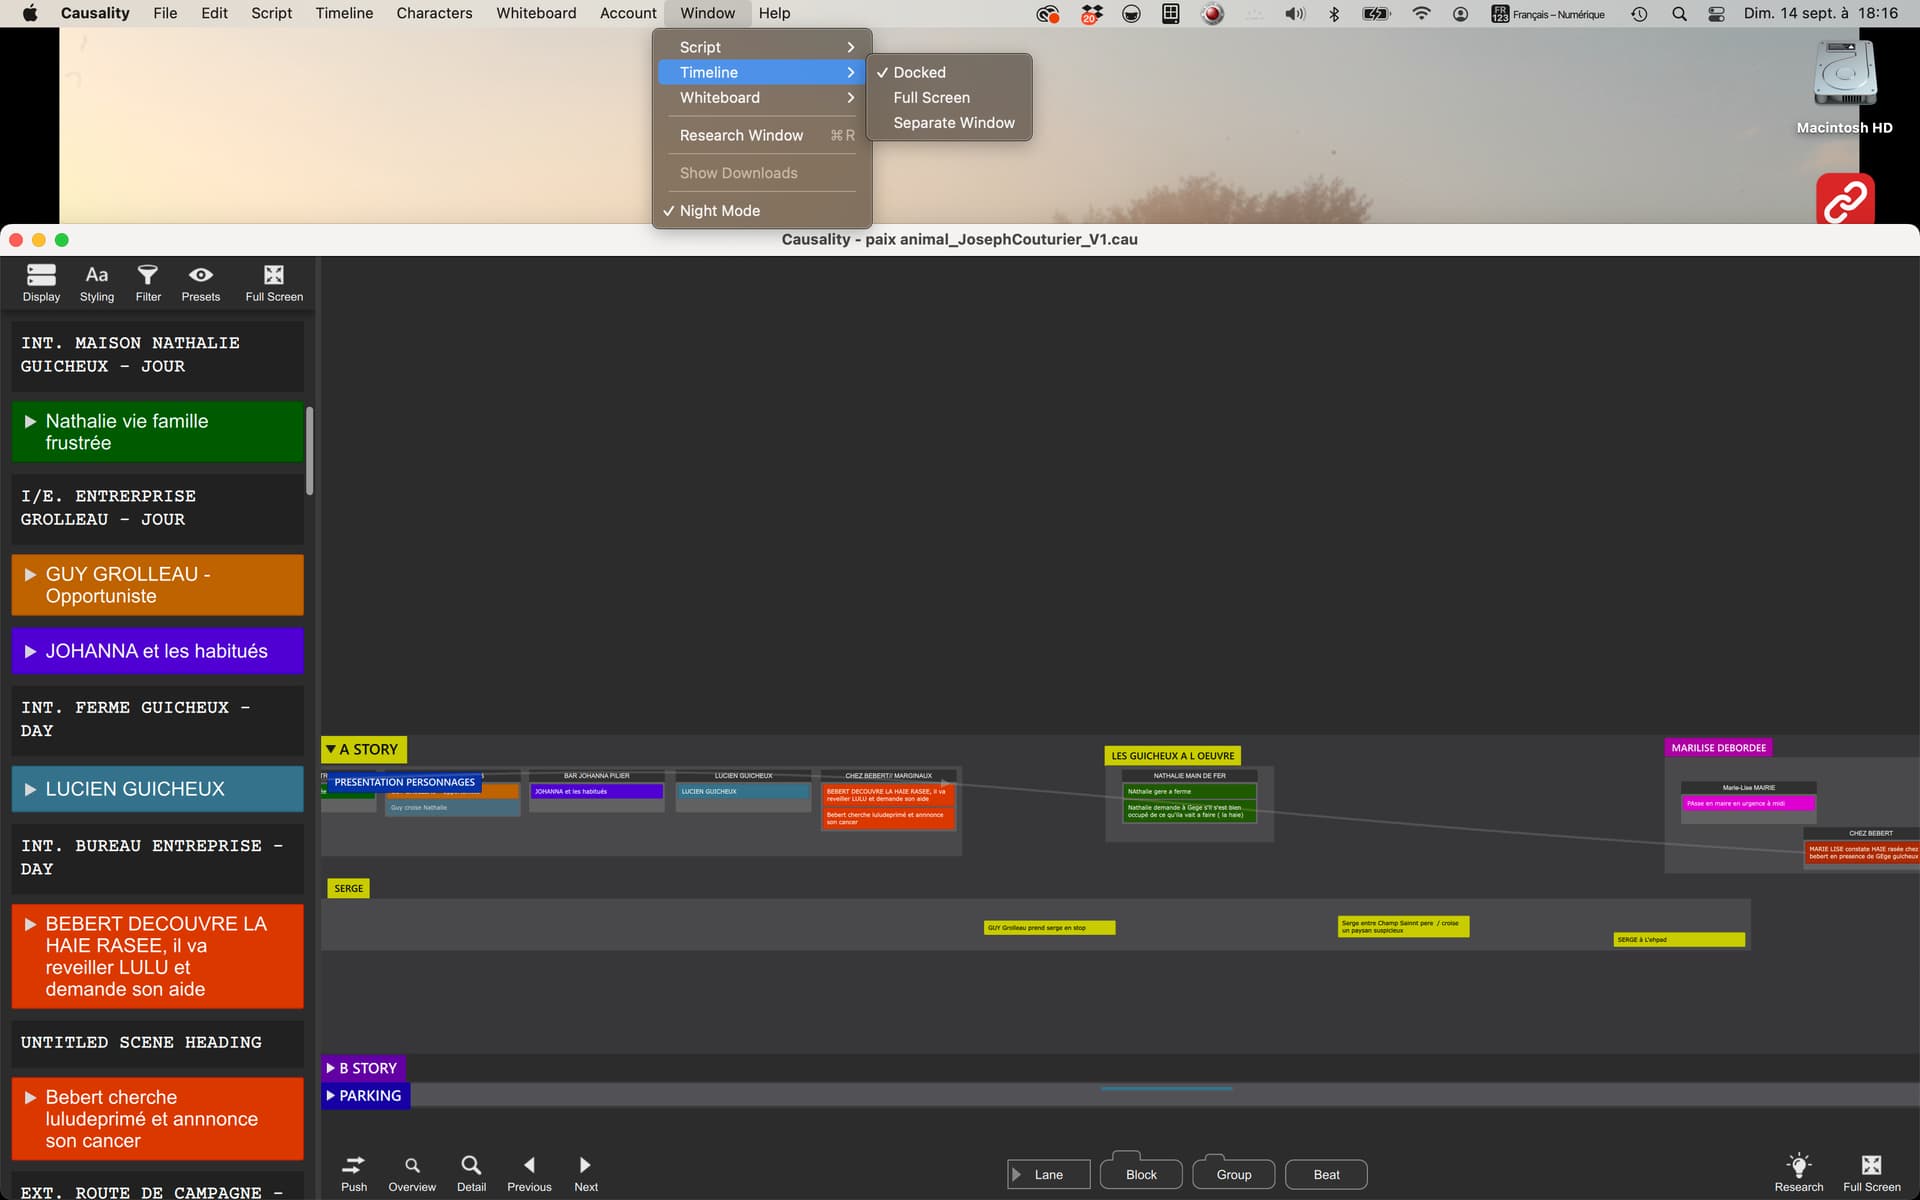Open Research Window menu entry
1920x1200 pixels.
[741, 135]
